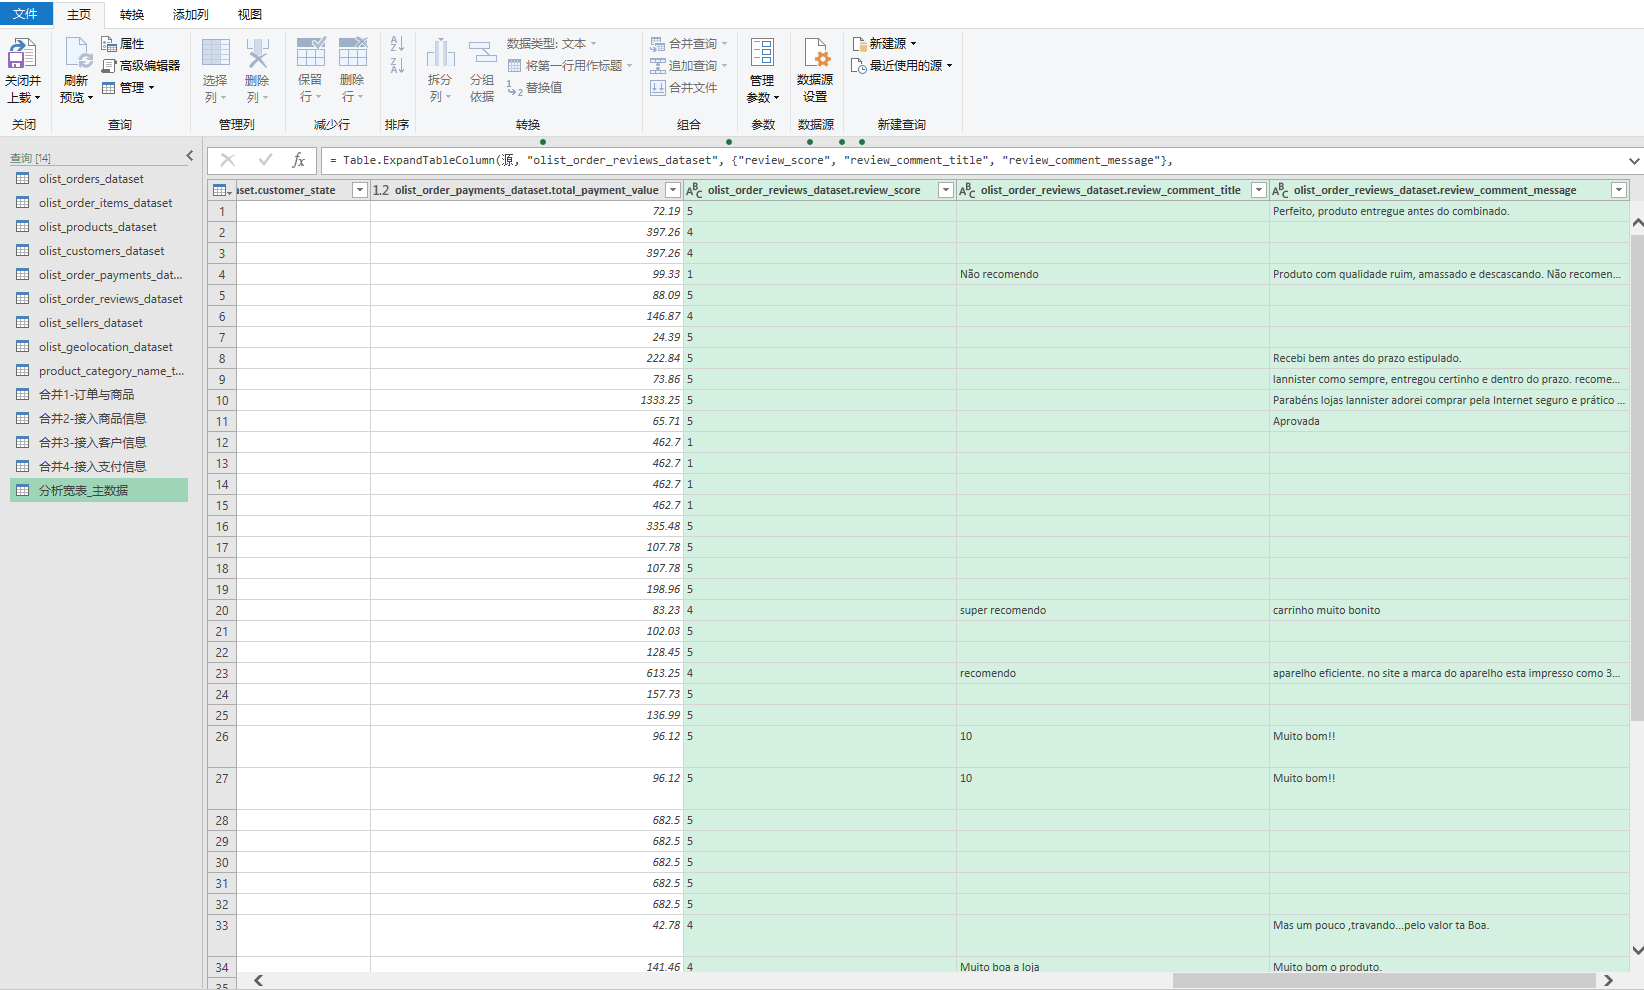Sort ascending with the A-Z icon
The height and width of the screenshot is (990, 1644).
397,44
